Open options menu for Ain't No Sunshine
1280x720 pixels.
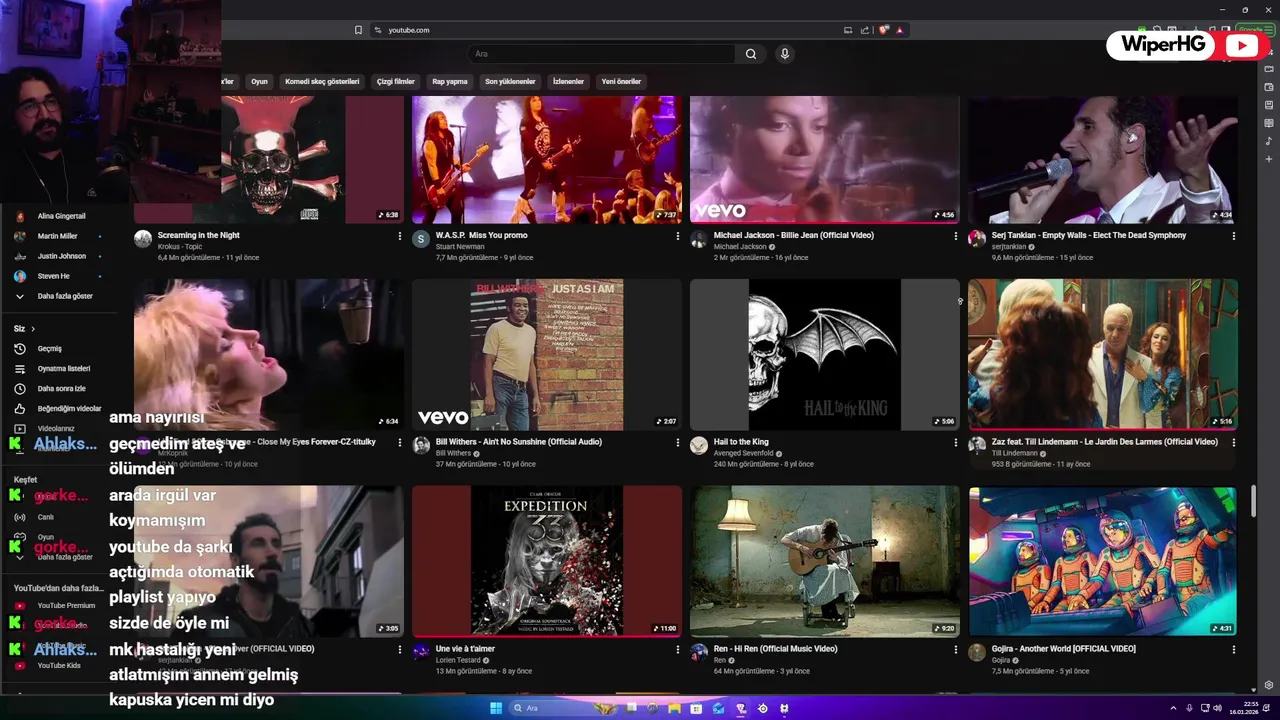677,443
